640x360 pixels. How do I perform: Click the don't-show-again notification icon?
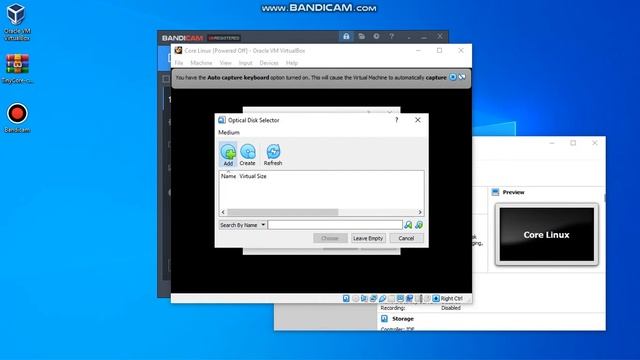pyautogui.click(x=462, y=77)
